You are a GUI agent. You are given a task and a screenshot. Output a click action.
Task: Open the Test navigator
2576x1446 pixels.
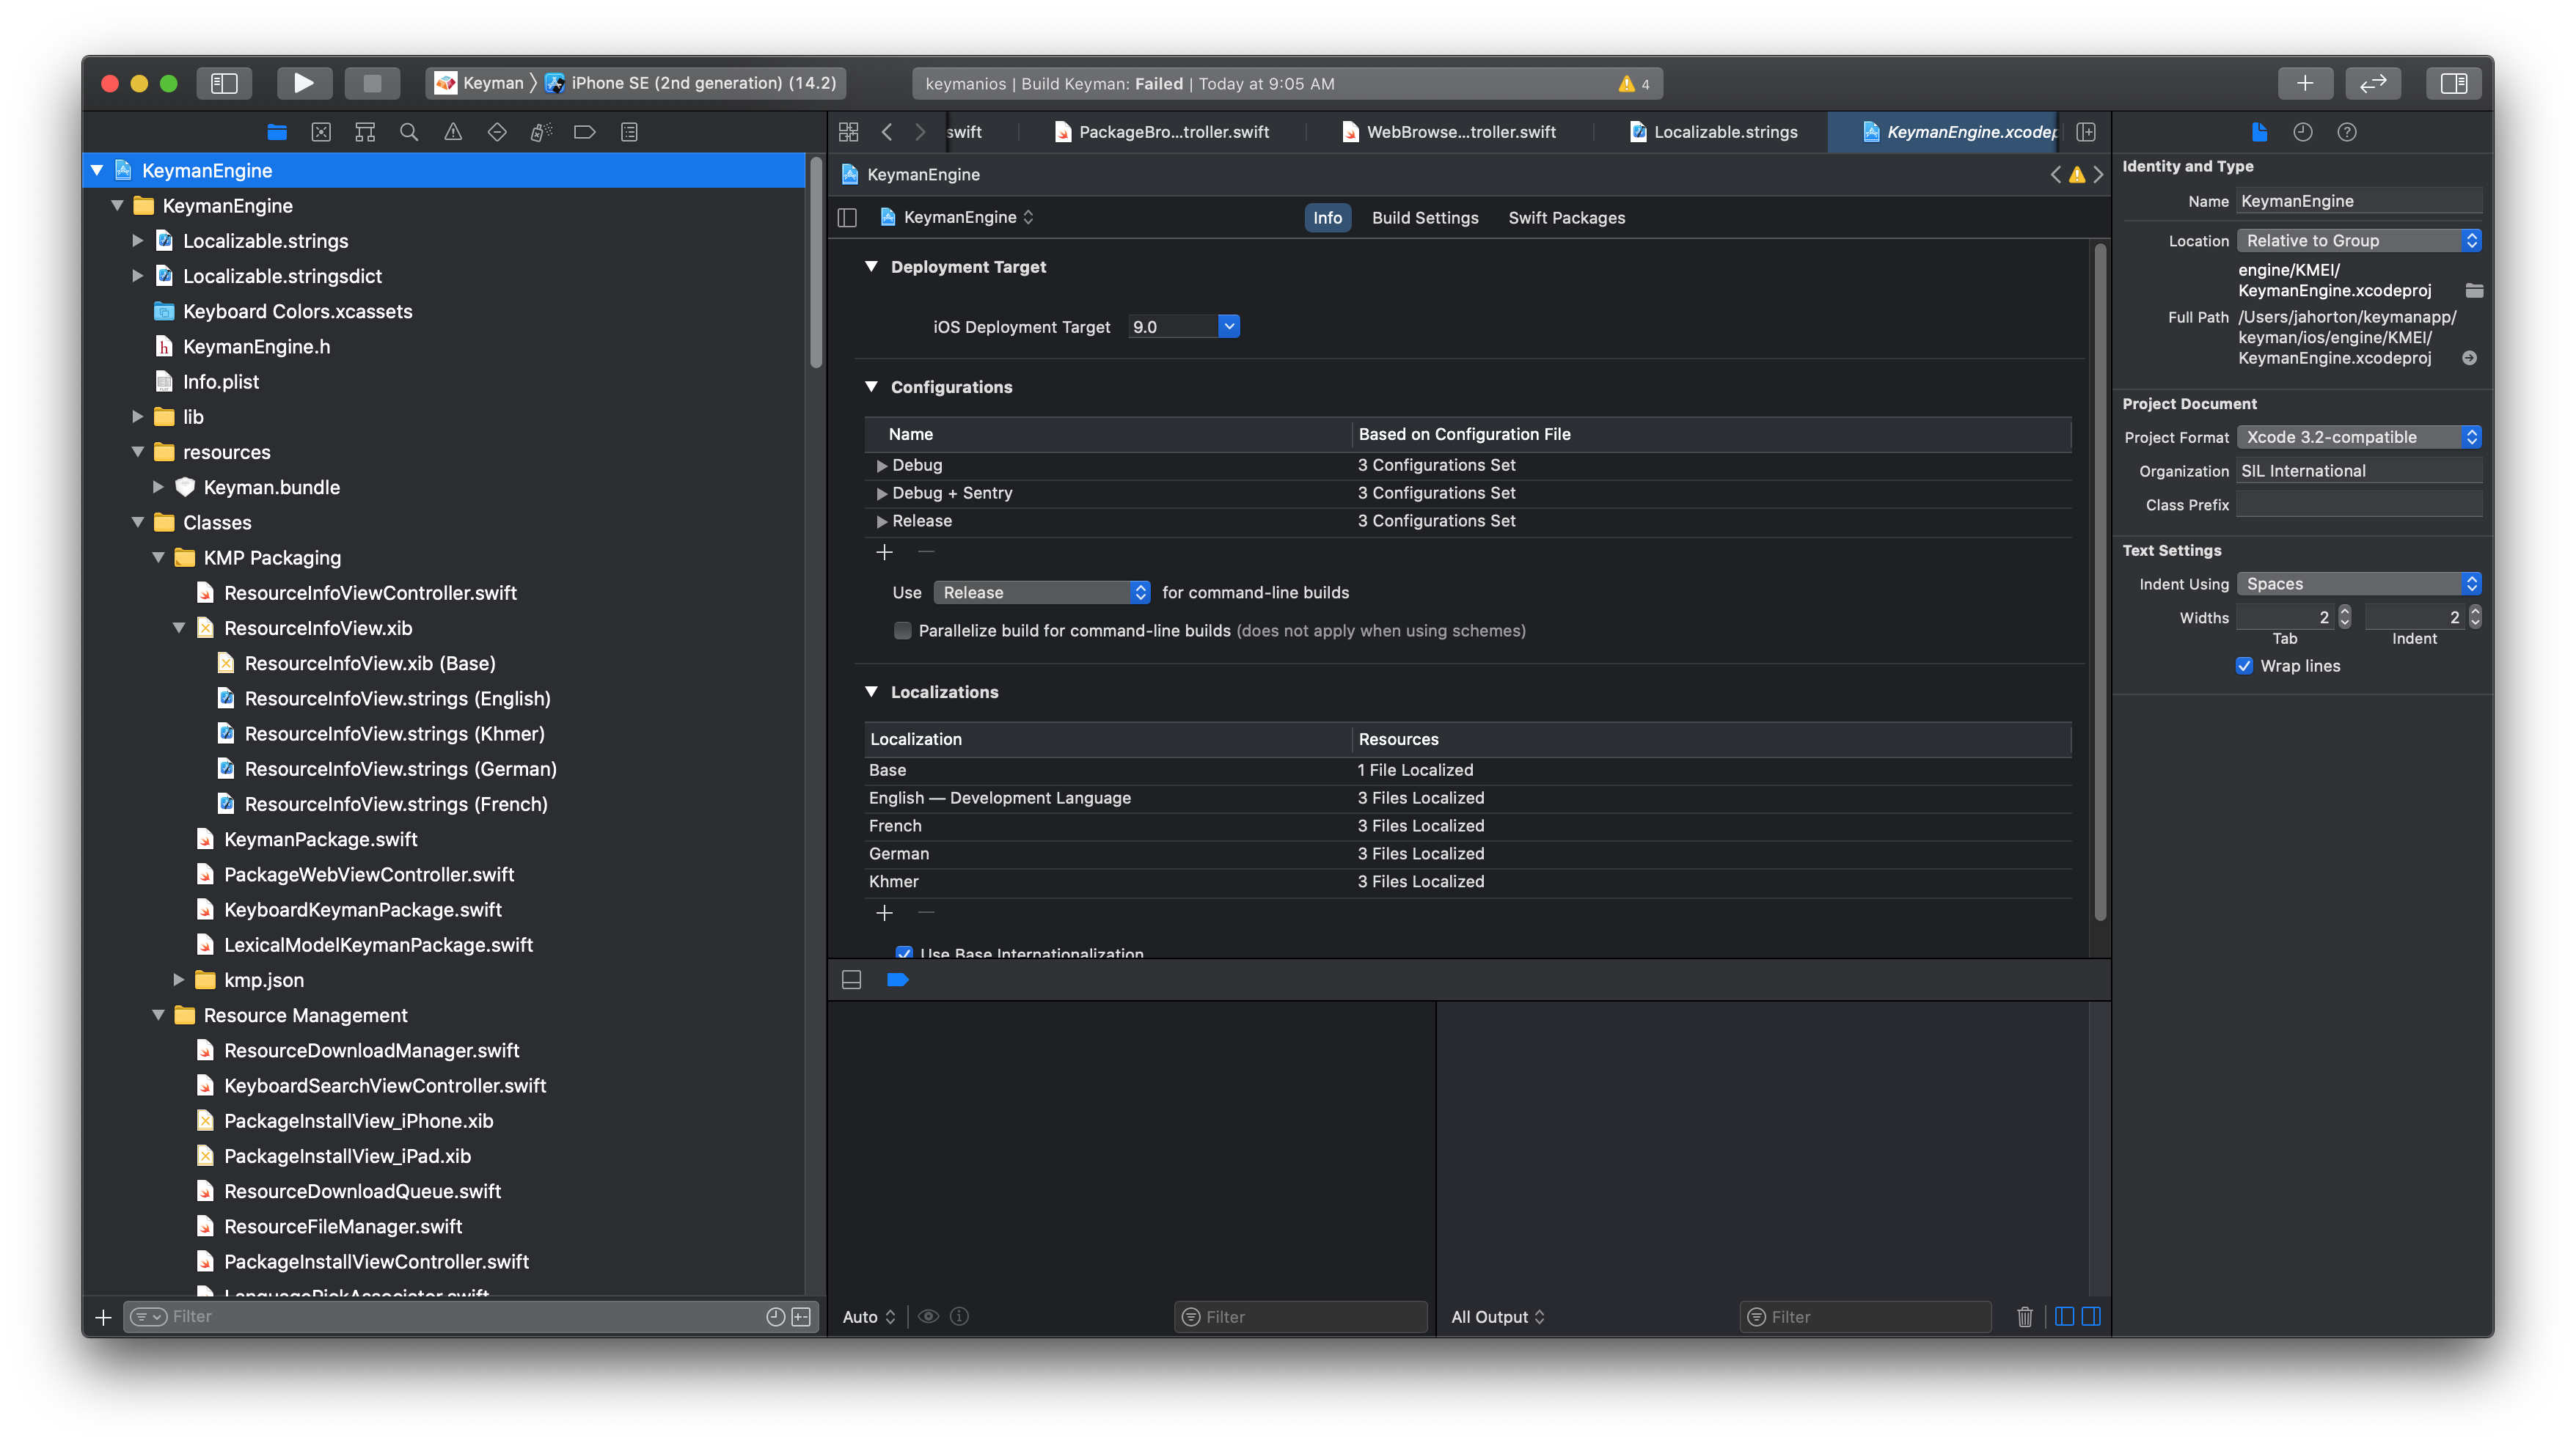point(497,132)
